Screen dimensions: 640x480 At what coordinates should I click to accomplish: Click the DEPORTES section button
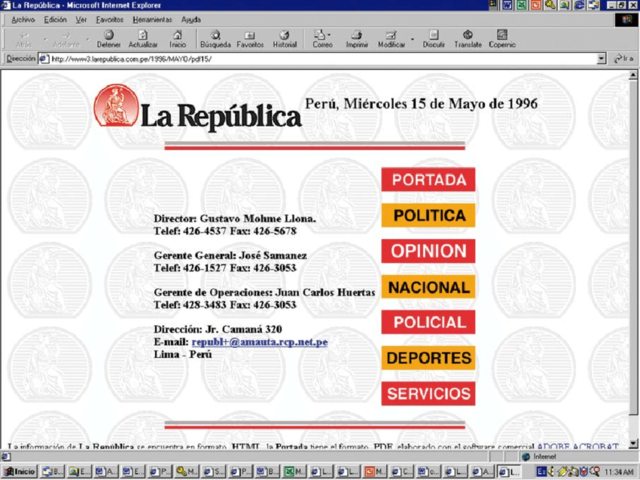(428, 358)
